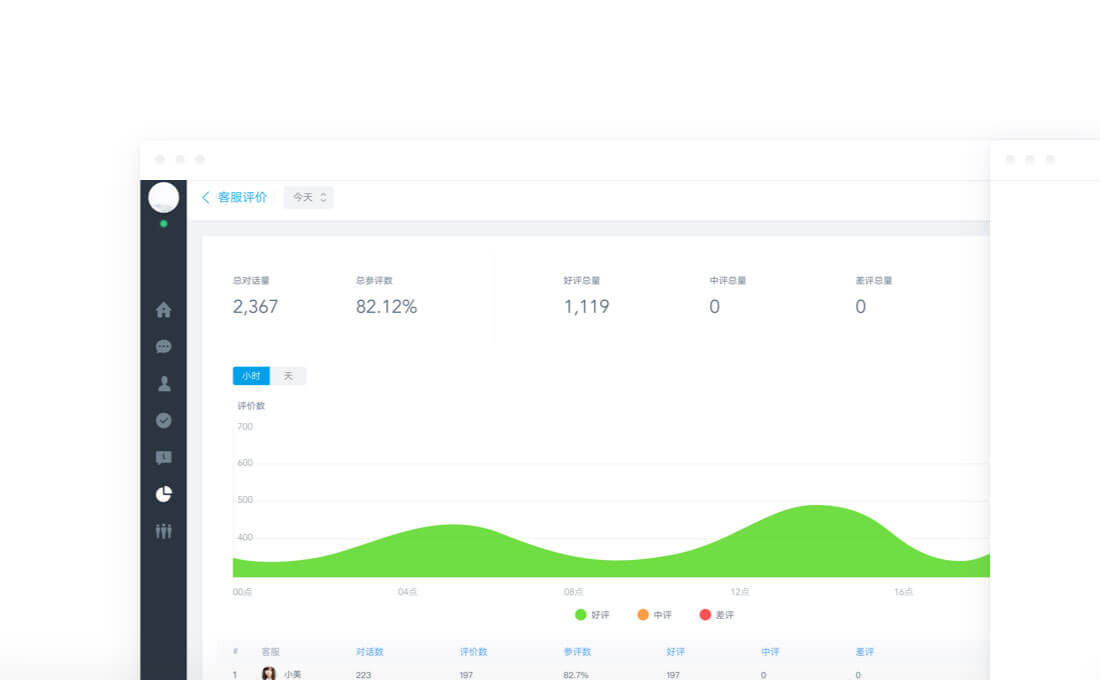Open the message alert sidebar icon
This screenshot has width=1100, height=680.
pyautogui.click(x=164, y=458)
